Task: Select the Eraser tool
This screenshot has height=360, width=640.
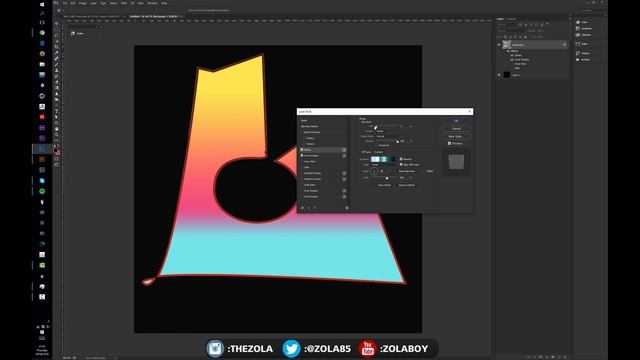Action: pyautogui.click(x=56, y=82)
